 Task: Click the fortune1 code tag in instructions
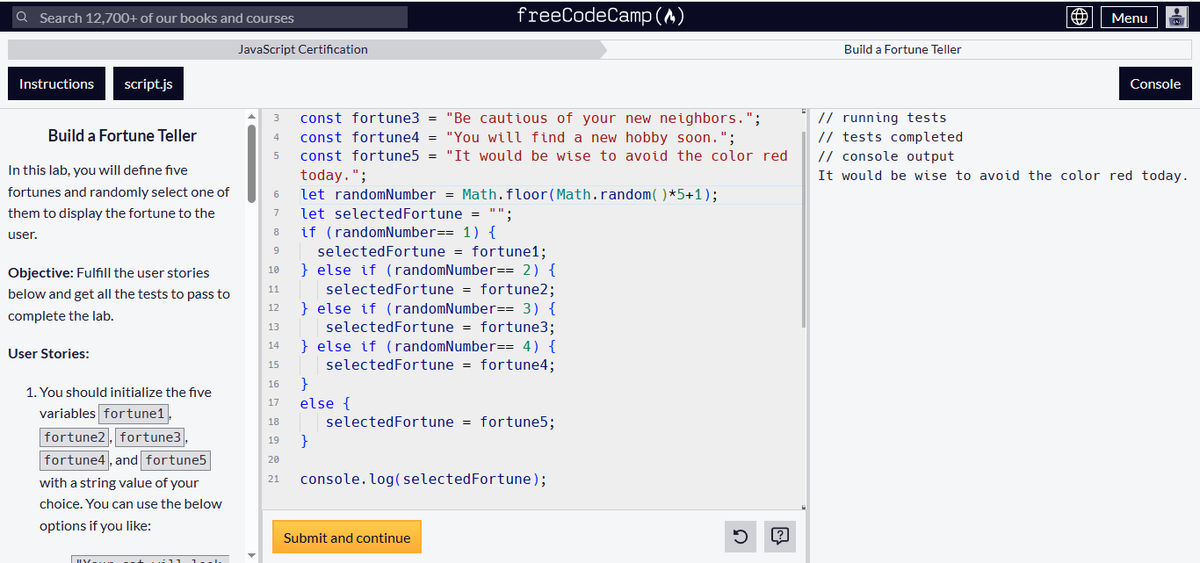pos(134,413)
